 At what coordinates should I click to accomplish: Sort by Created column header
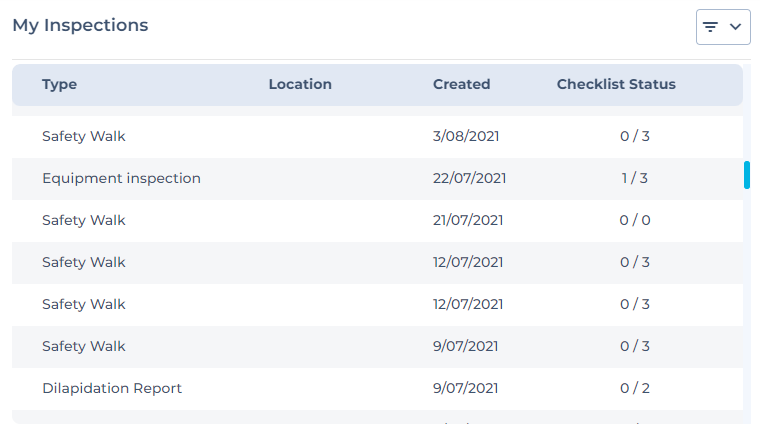(x=461, y=84)
